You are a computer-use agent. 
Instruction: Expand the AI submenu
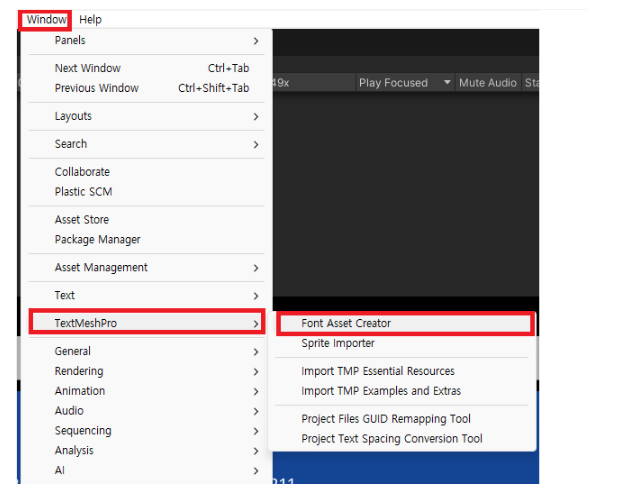(147, 470)
